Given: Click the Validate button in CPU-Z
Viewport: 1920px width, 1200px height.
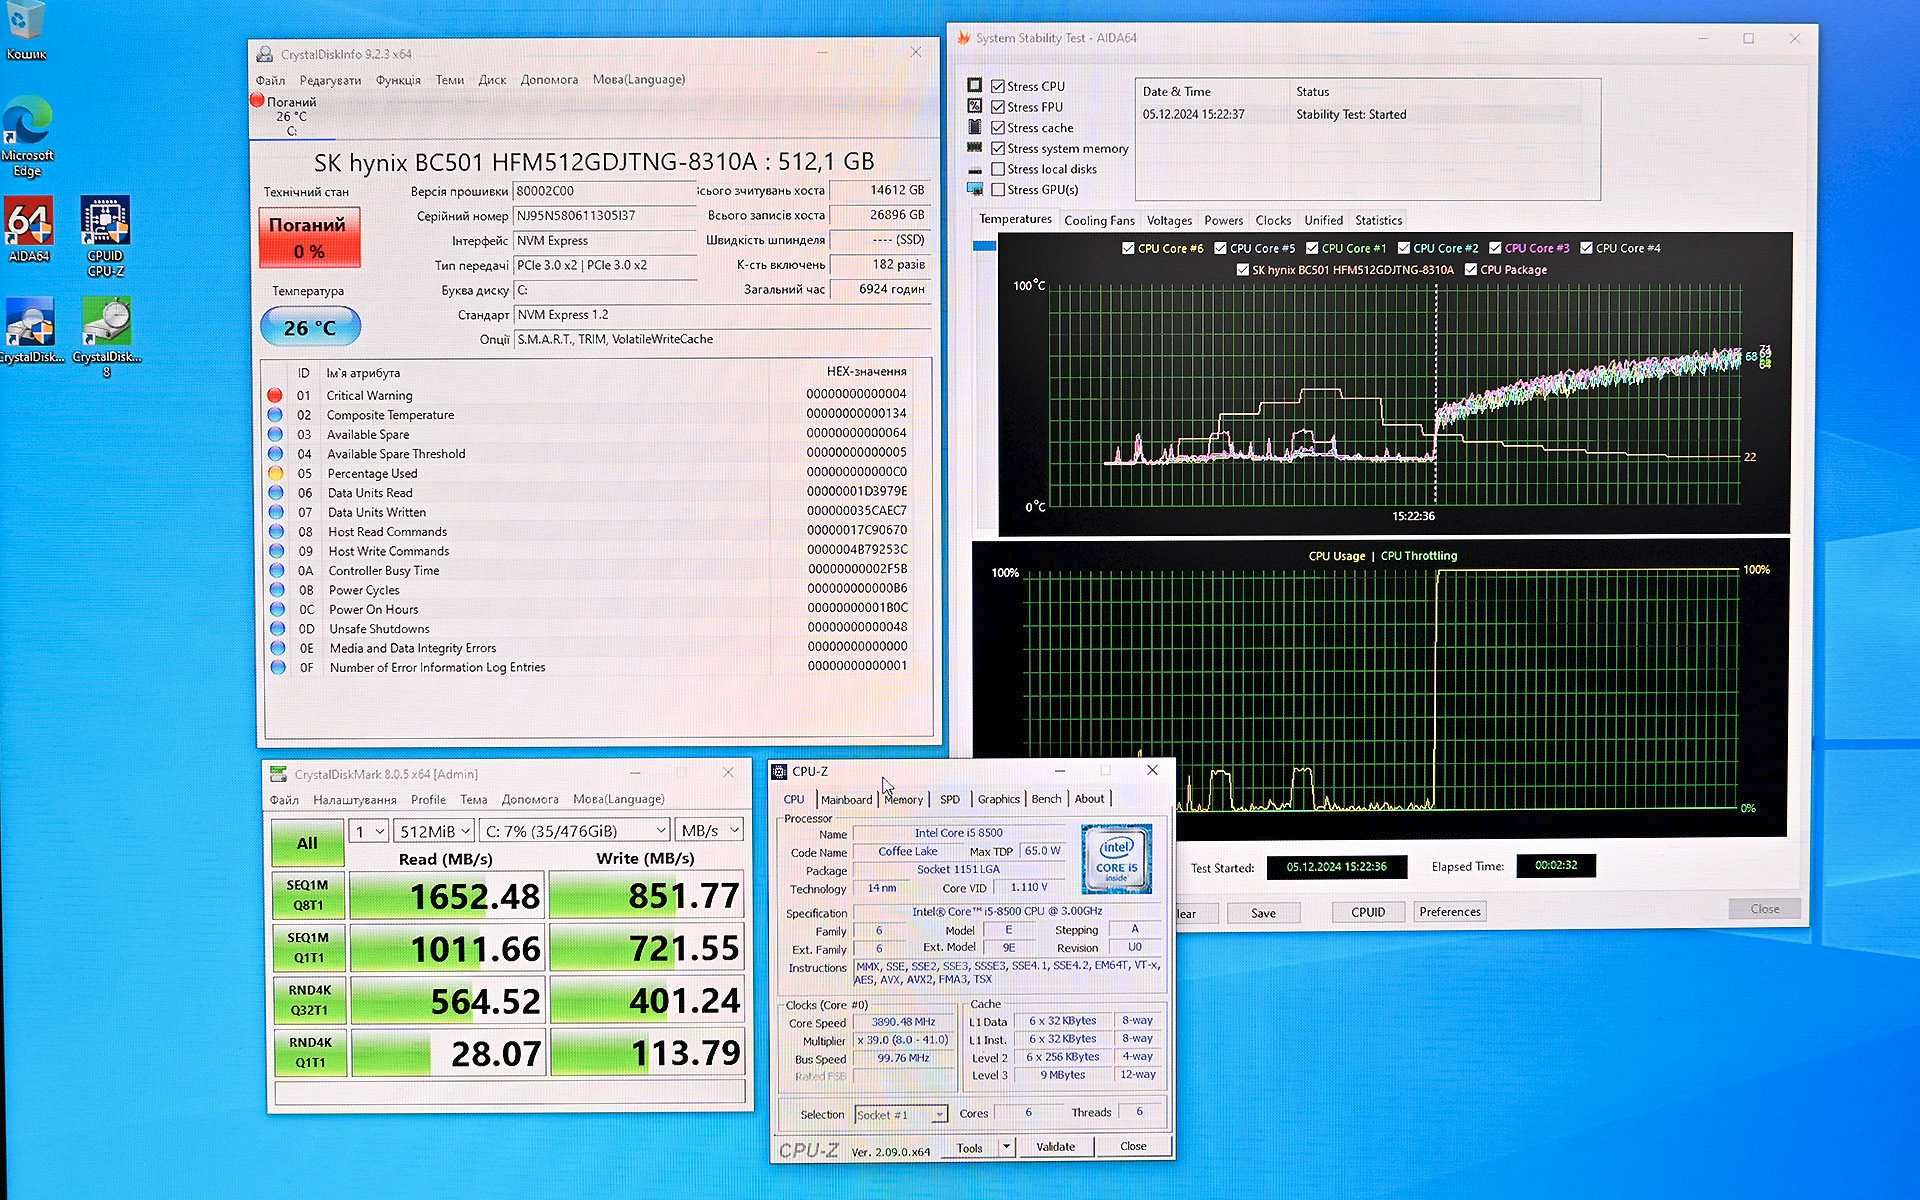Looking at the screenshot, I should [x=1055, y=1146].
